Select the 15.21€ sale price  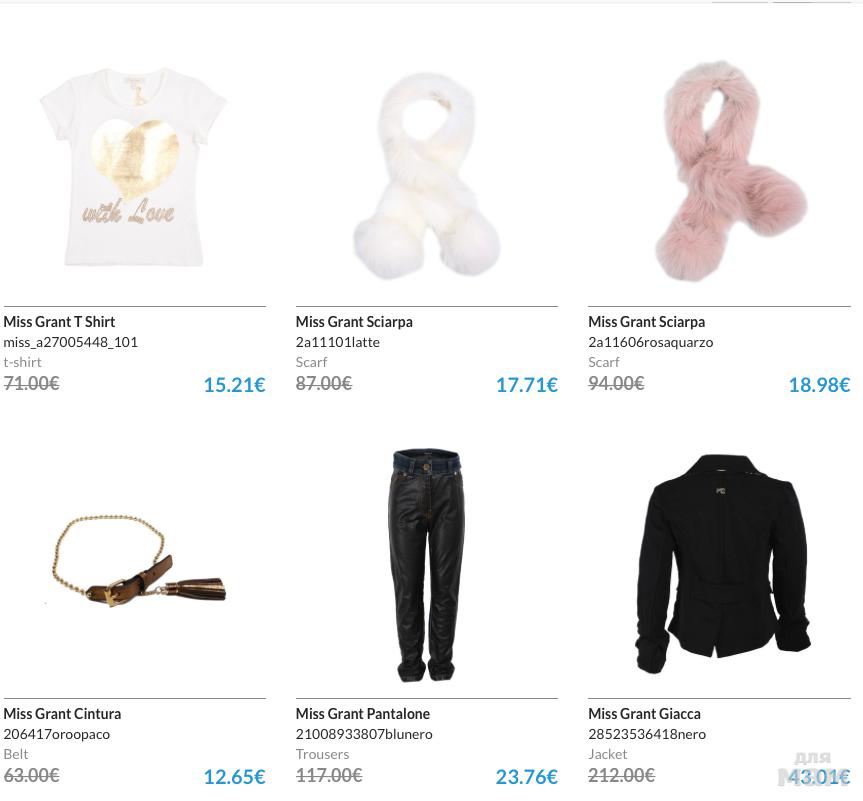coord(234,385)
